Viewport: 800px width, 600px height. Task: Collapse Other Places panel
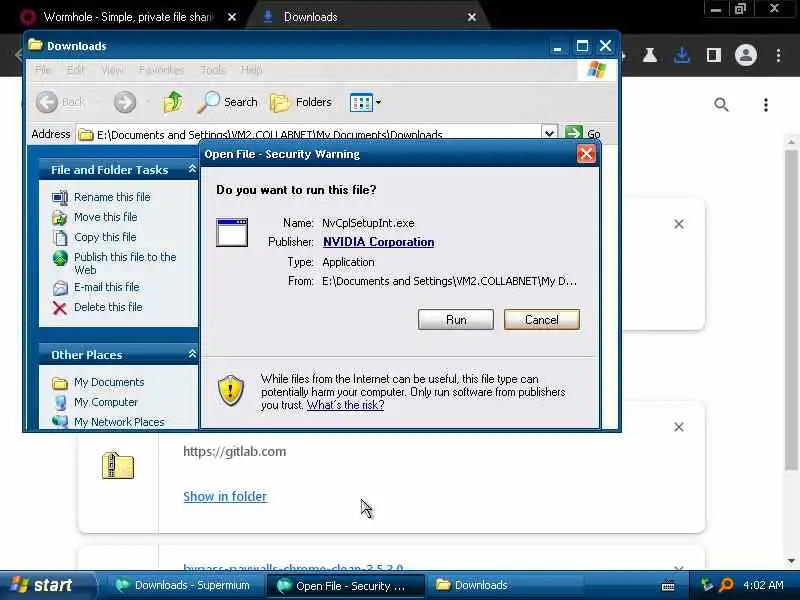pyautogui.click(x=192, y=354)
